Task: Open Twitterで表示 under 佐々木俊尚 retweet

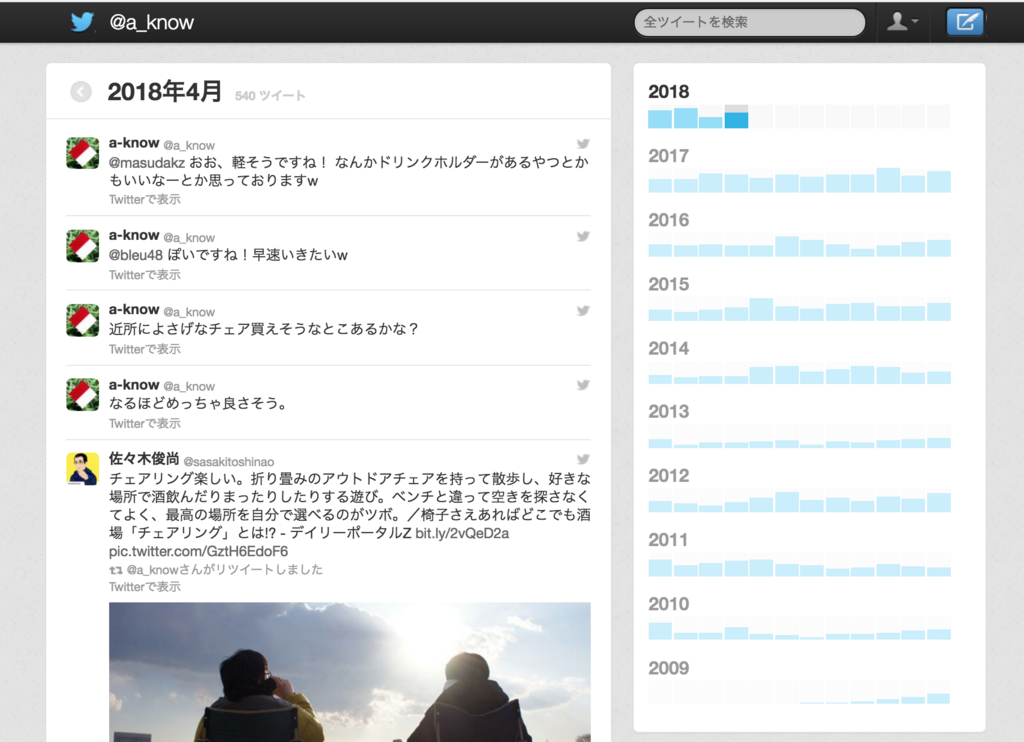Action: coord(145,587)
